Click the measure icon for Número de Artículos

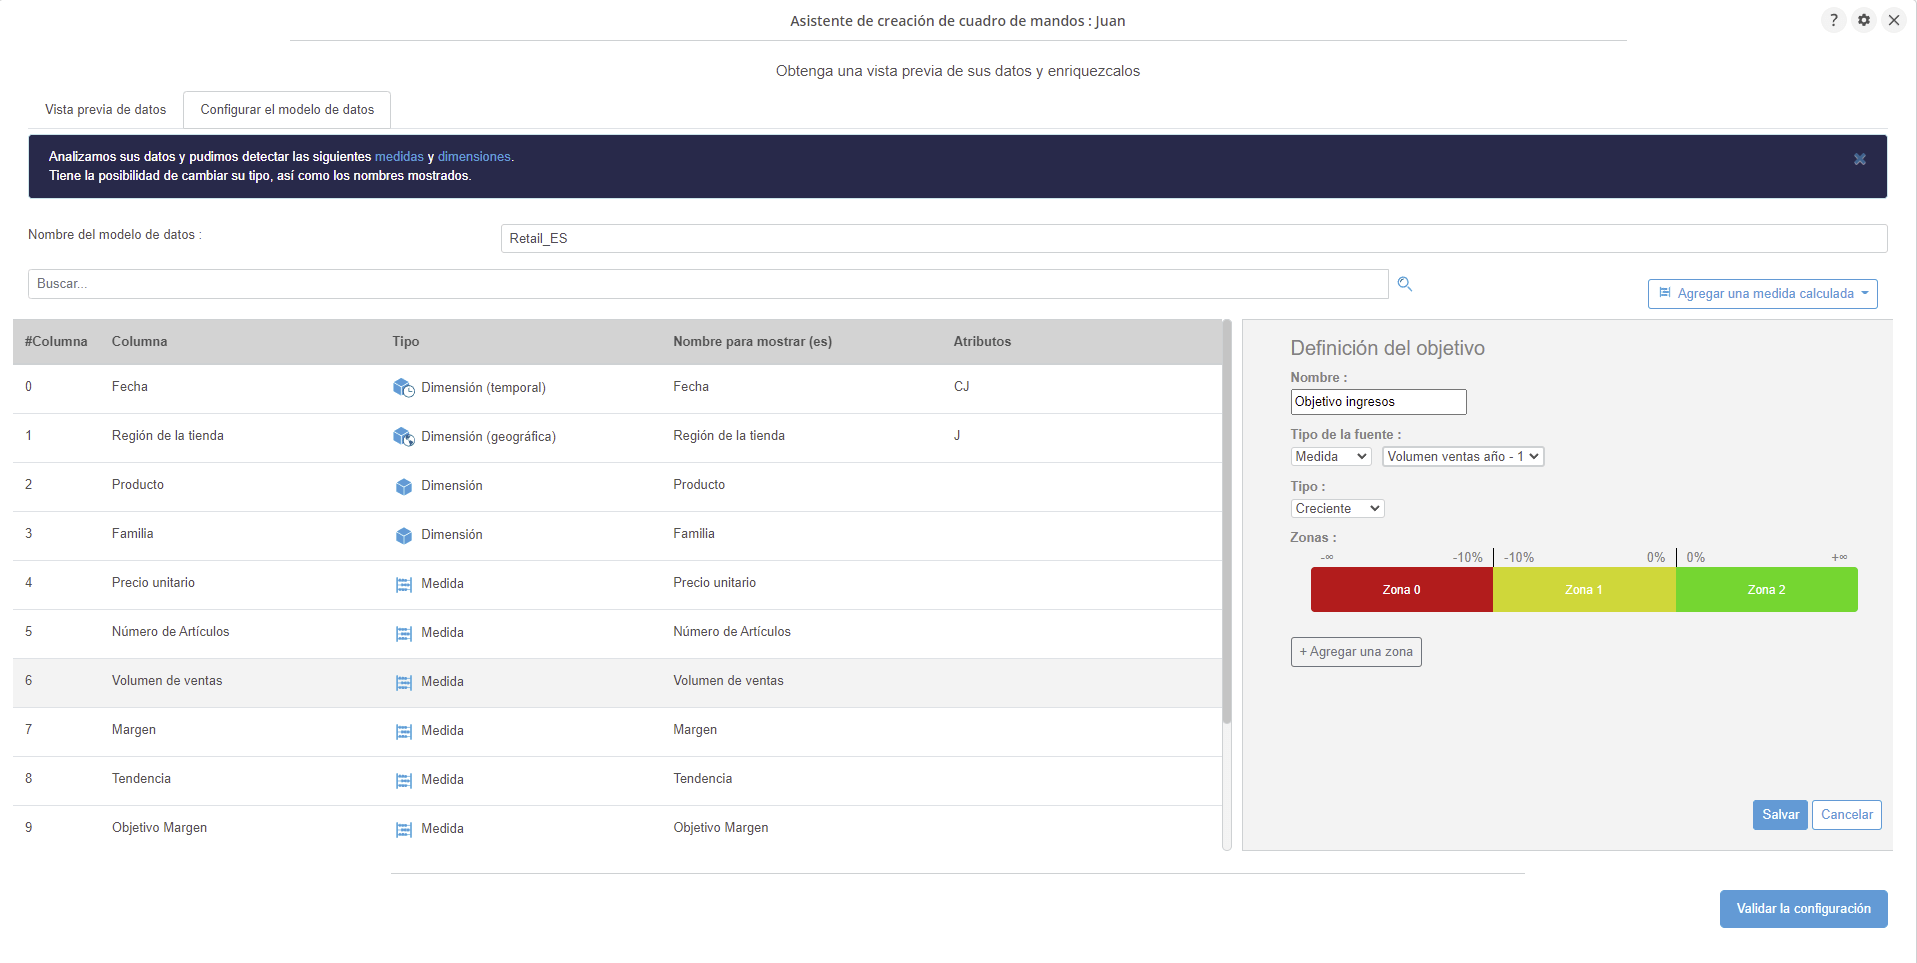[404, 633]
